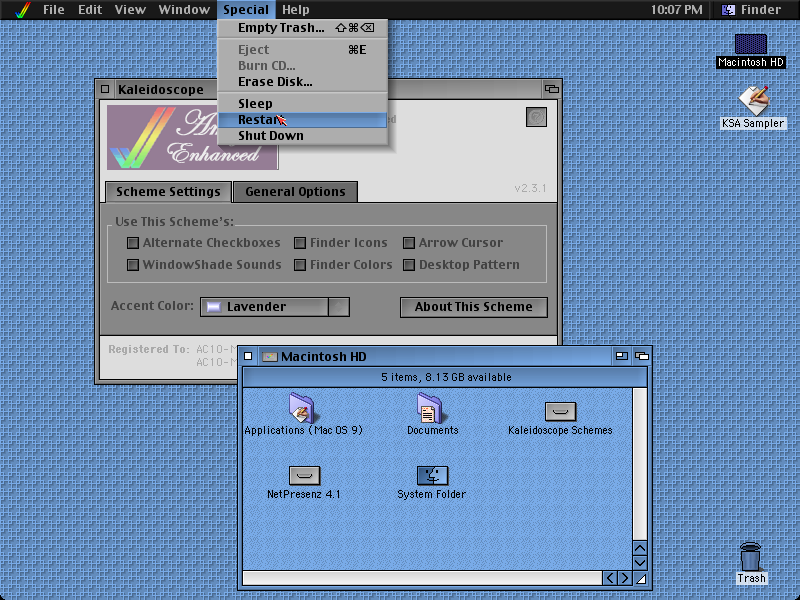Screen dimensions: 800x600
Task: Click the Macintosh HD vertical scrollbar track
Action: 640,464
